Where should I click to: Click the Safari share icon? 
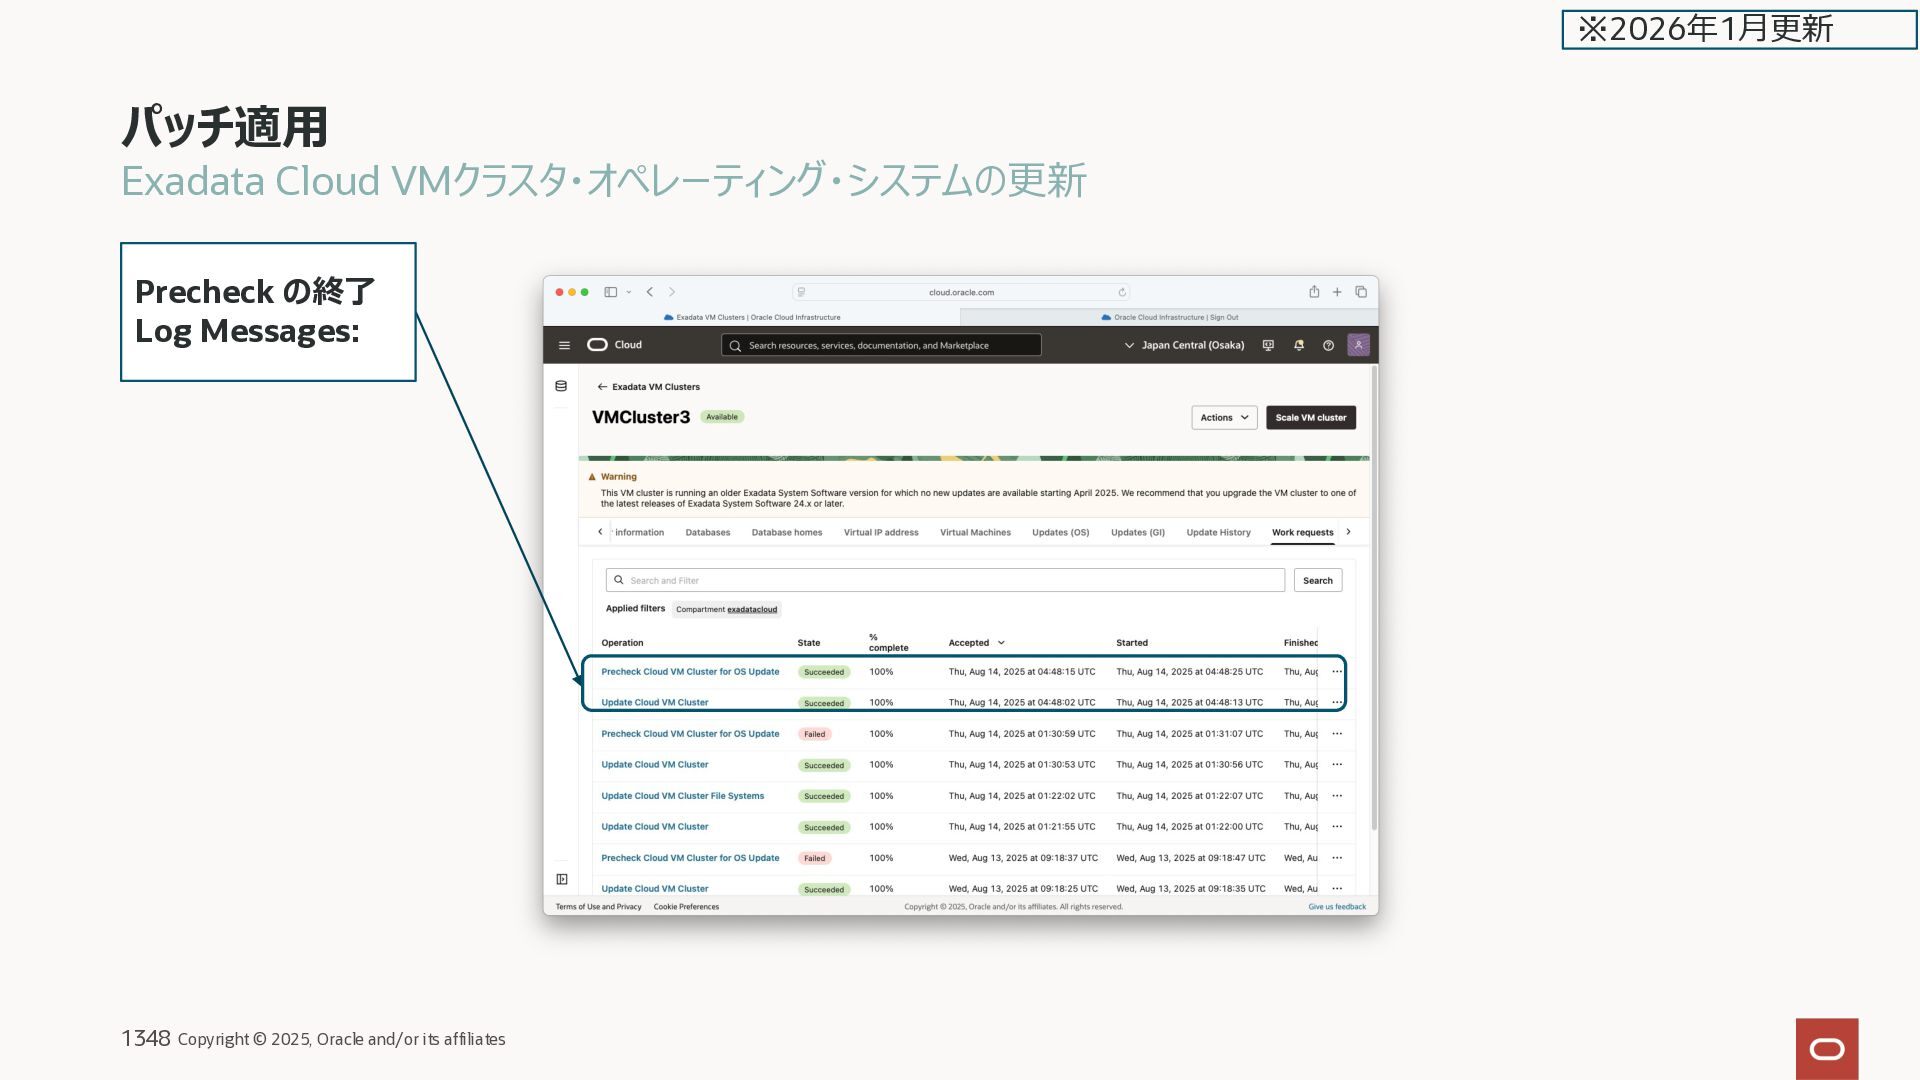click(x=1314, y=292)
